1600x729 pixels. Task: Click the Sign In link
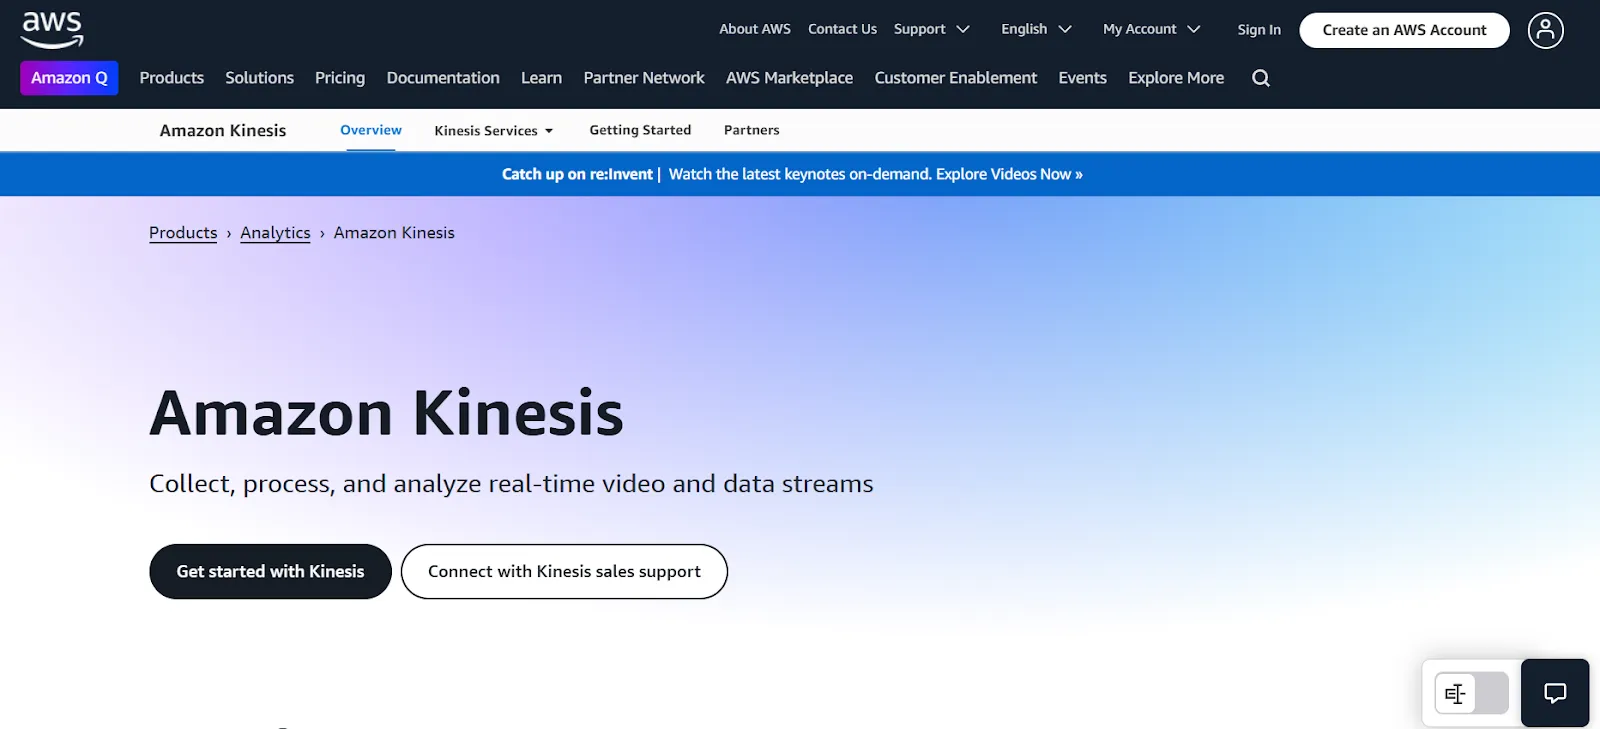pos(1259,30)
